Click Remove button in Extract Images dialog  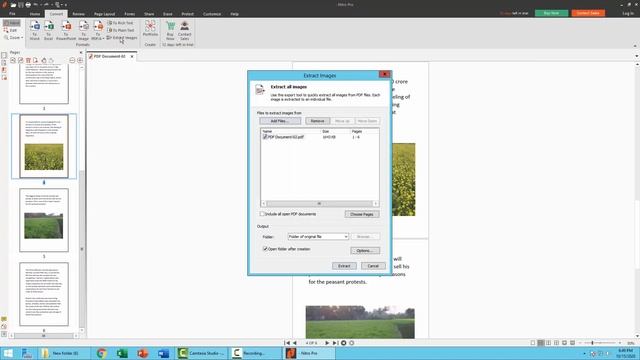(318, 121)
